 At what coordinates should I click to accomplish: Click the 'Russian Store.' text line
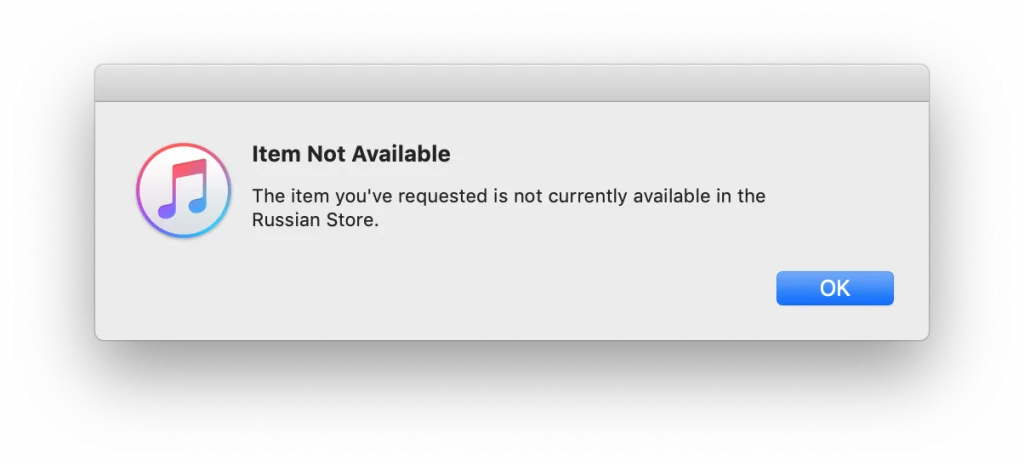tap(315, 221)
